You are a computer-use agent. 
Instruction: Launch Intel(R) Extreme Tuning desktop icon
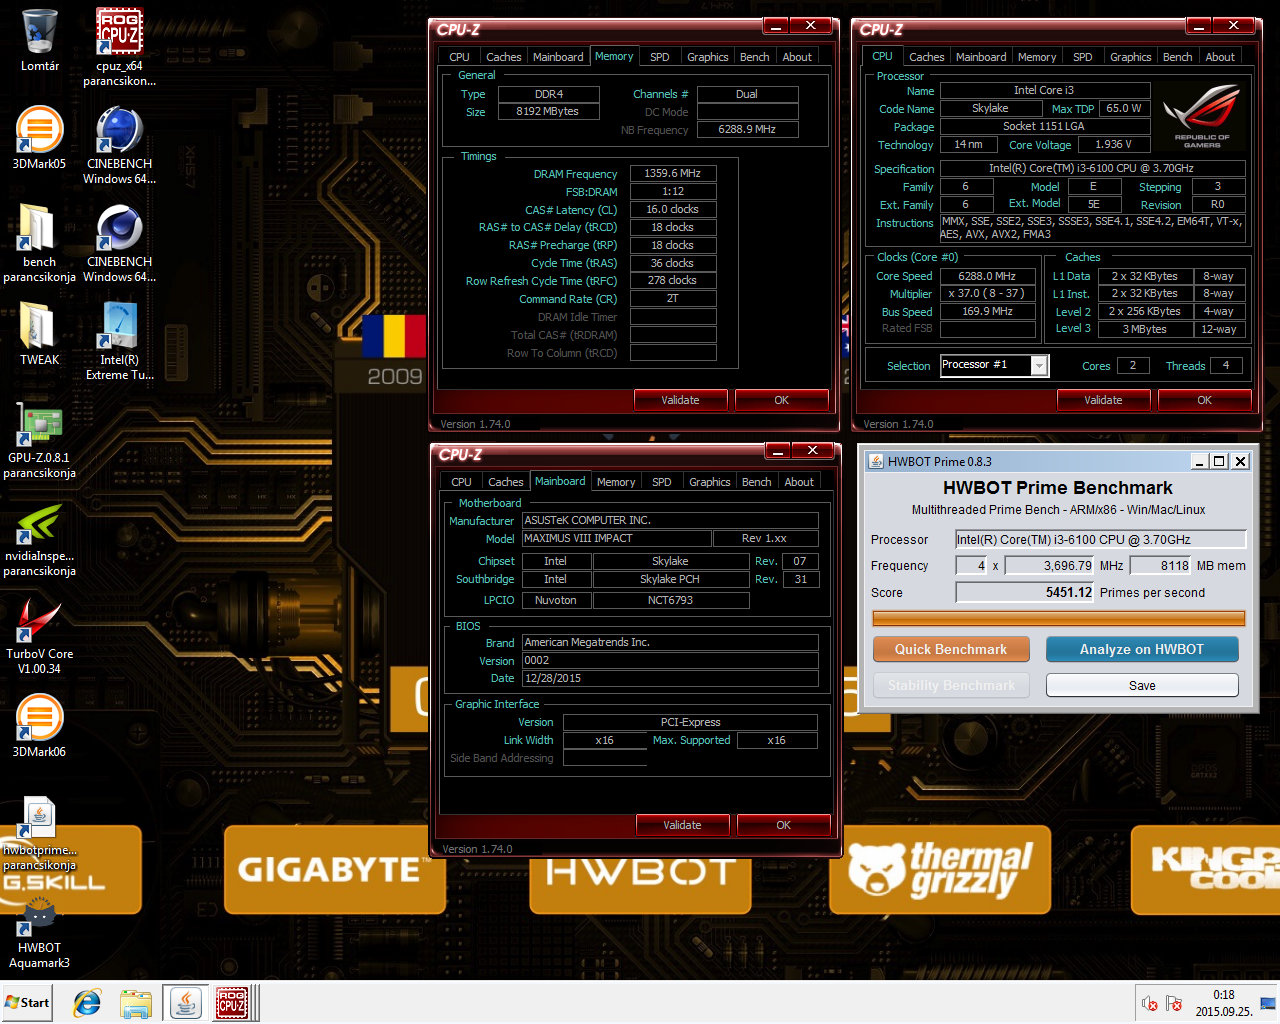(119, 326)
